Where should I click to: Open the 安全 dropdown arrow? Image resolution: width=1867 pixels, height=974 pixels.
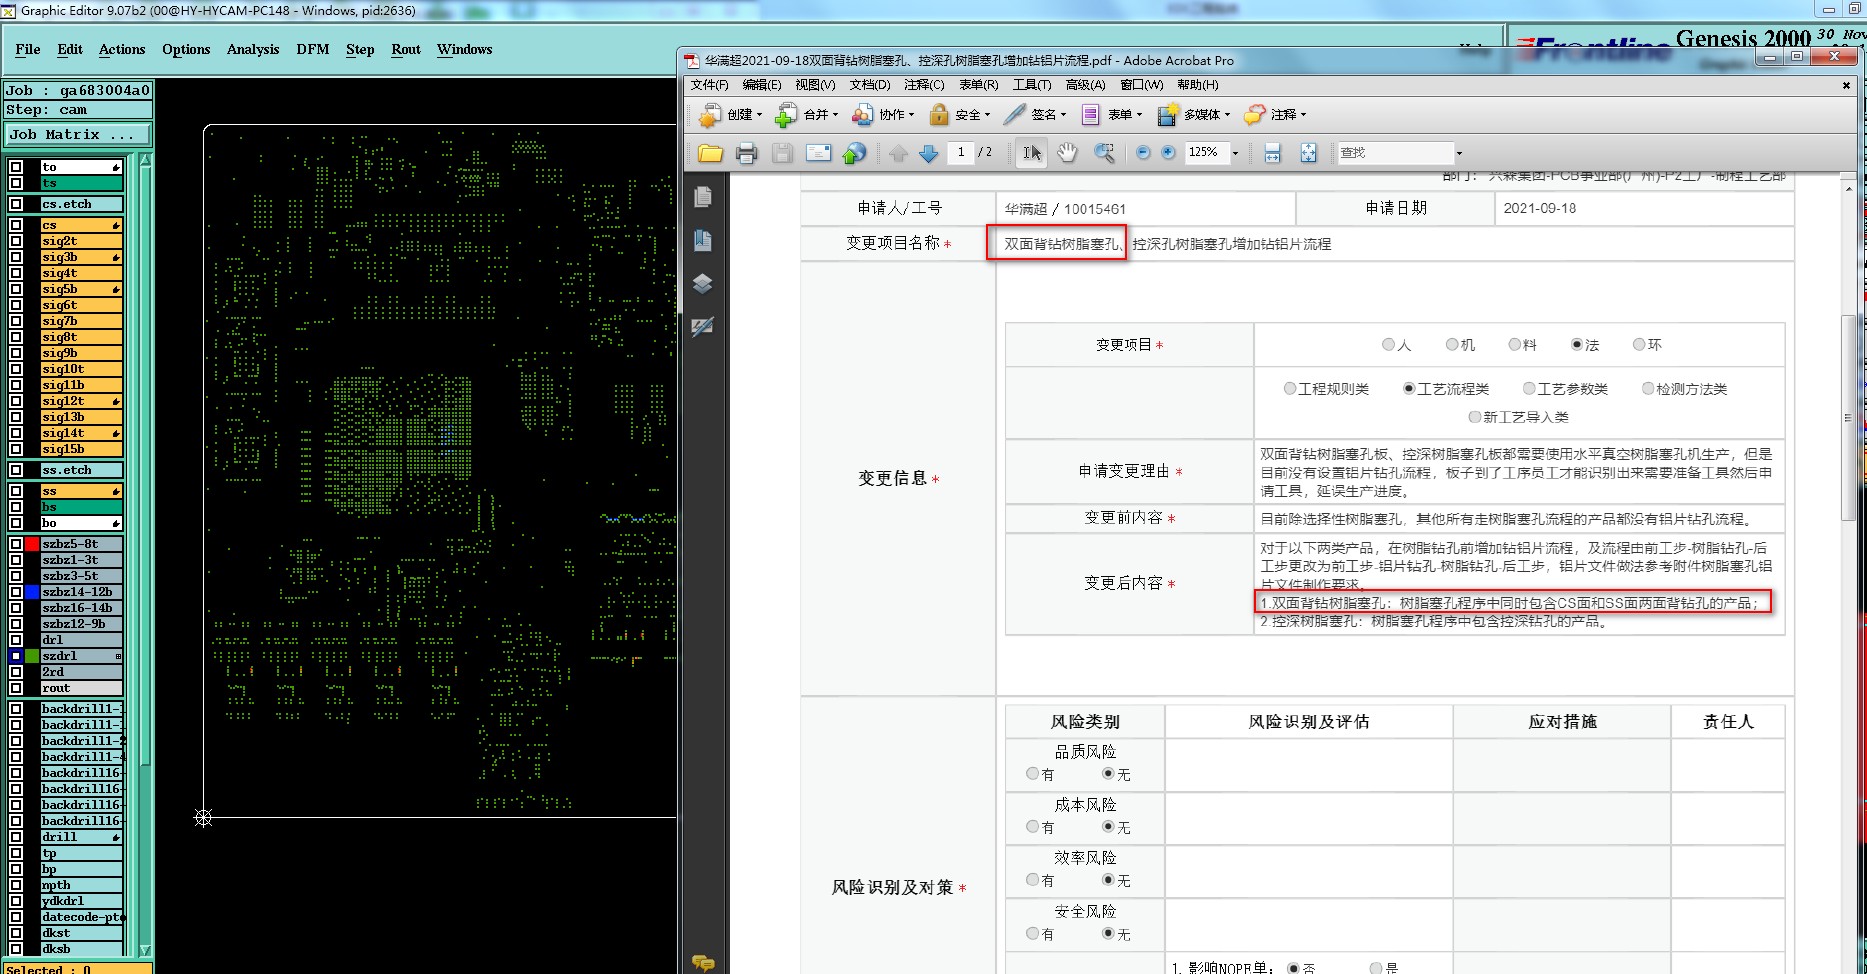(x=987, y=115)
